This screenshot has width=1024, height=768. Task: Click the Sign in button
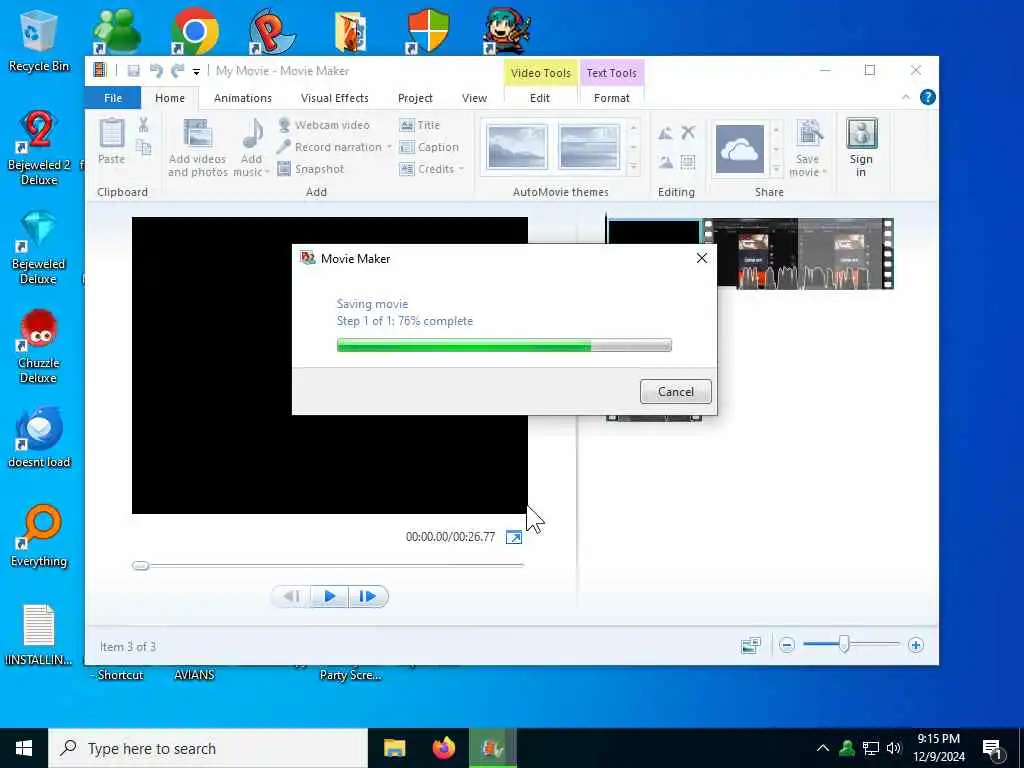click(x=861, y=148)
